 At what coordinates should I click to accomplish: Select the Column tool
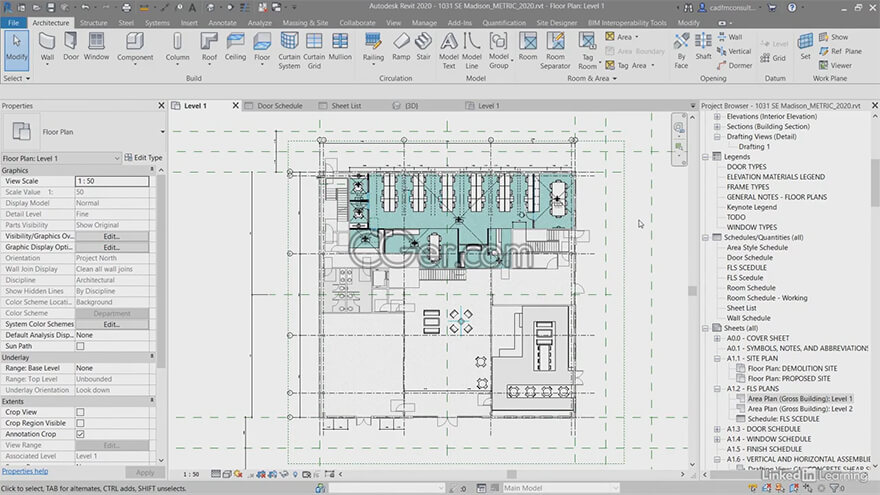coord(177,47)
